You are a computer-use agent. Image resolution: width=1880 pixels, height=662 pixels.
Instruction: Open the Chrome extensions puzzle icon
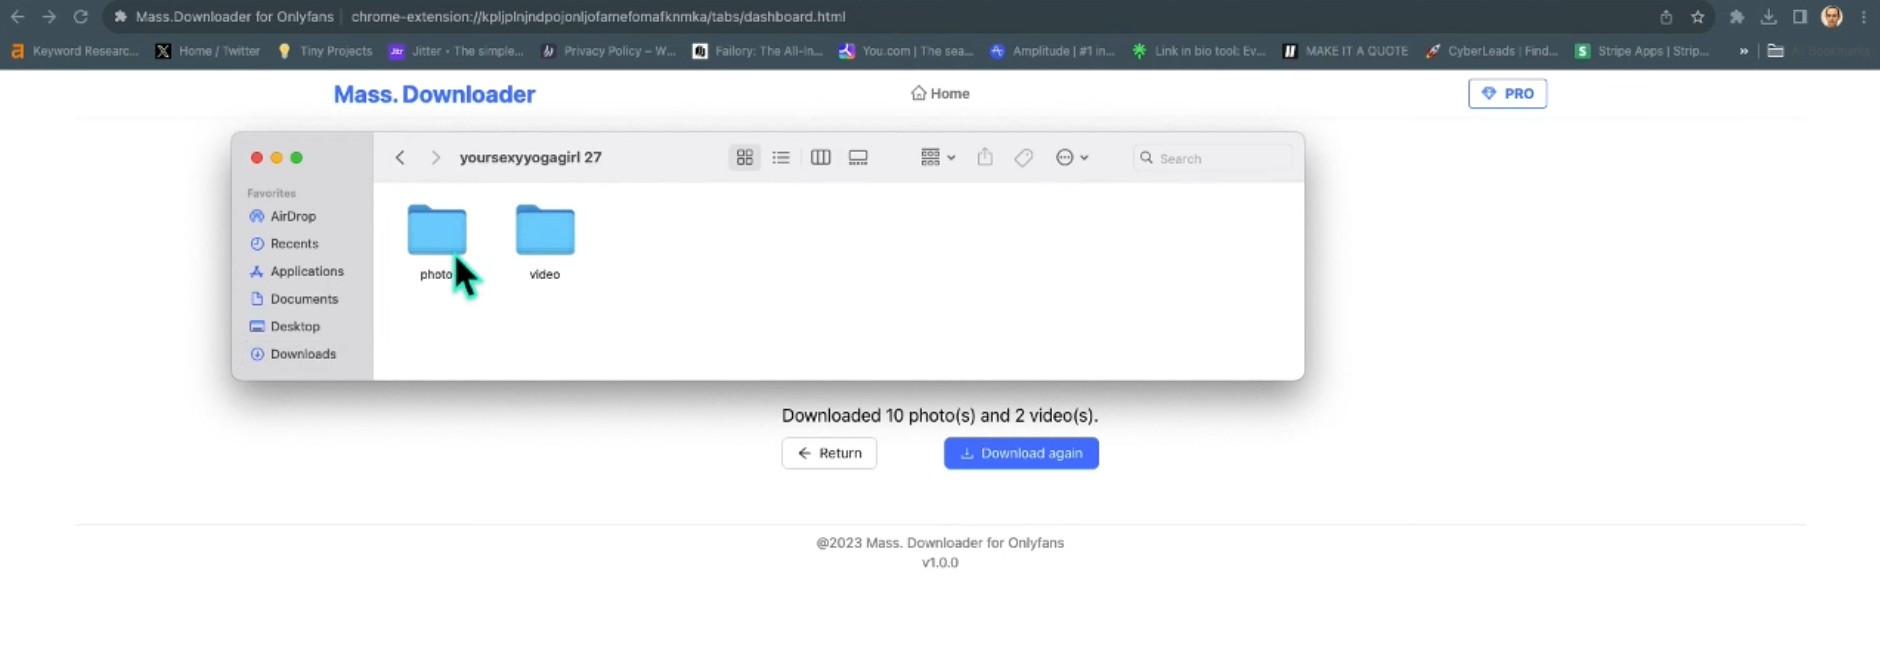(x=1736, y=16)
